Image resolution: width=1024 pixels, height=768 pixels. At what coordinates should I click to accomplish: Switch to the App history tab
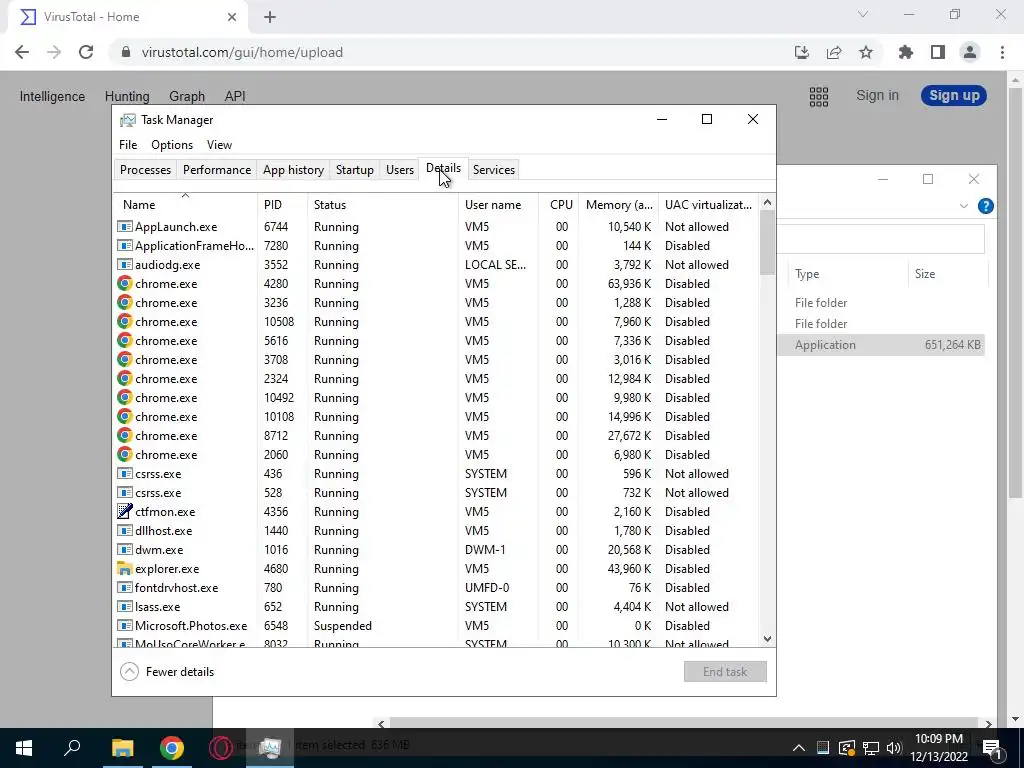point(293,170)
